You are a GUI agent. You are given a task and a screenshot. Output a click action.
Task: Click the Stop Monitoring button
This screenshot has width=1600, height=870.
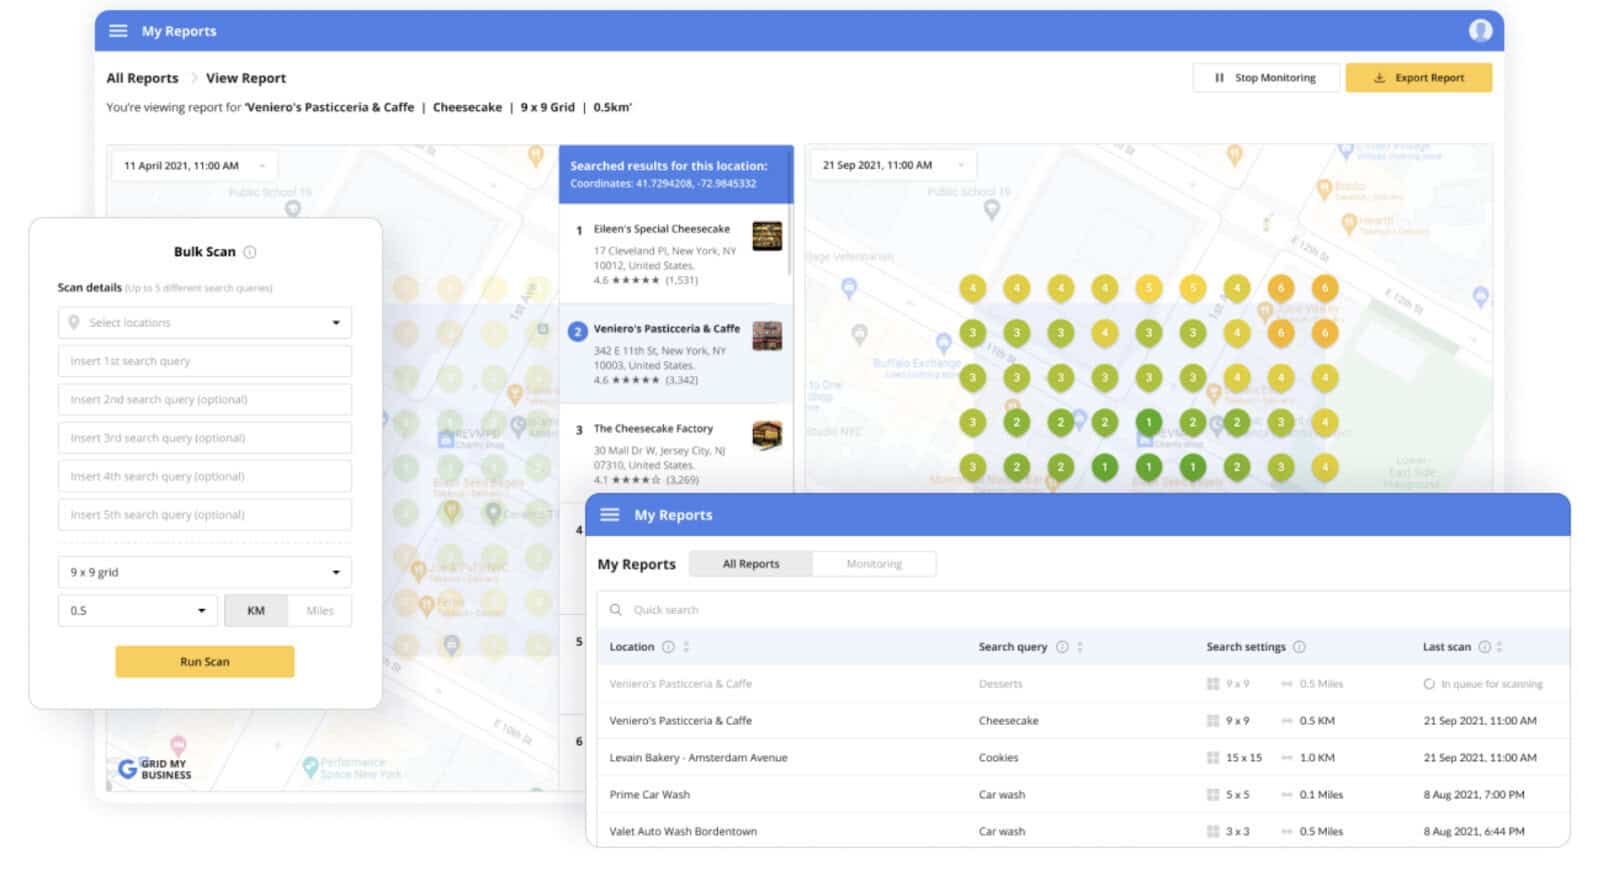click(x=1265, y=78)
